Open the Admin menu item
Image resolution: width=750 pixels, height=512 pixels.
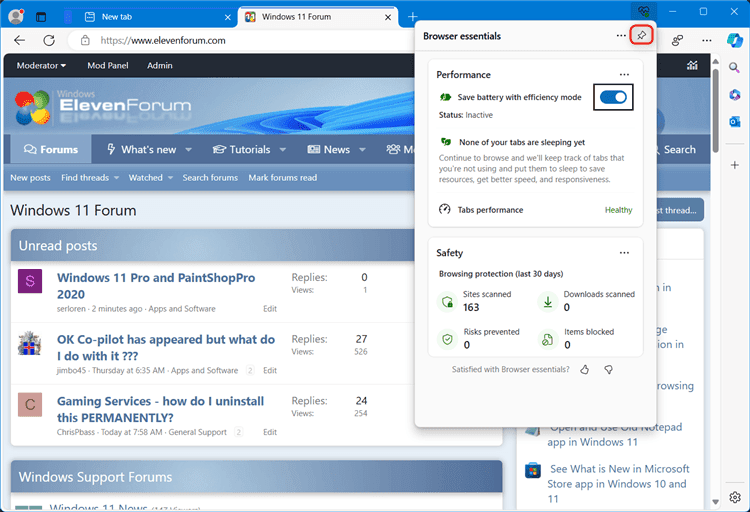tap(160, 66)
